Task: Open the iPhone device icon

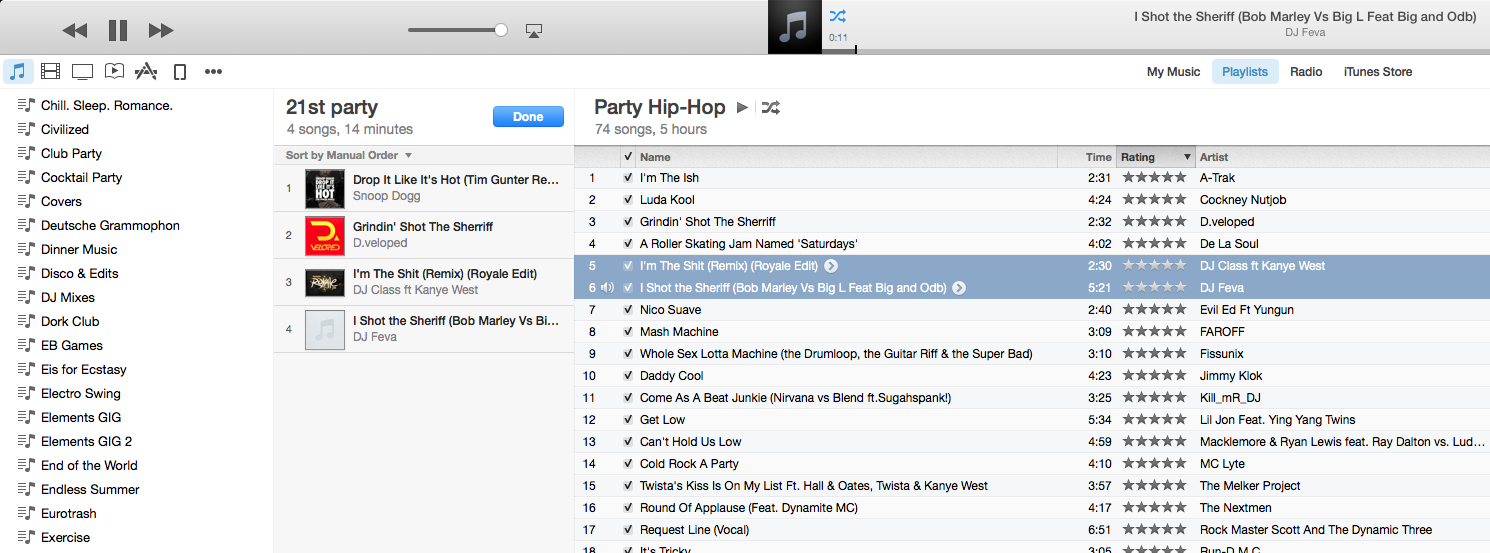Action: coord(180,71)
